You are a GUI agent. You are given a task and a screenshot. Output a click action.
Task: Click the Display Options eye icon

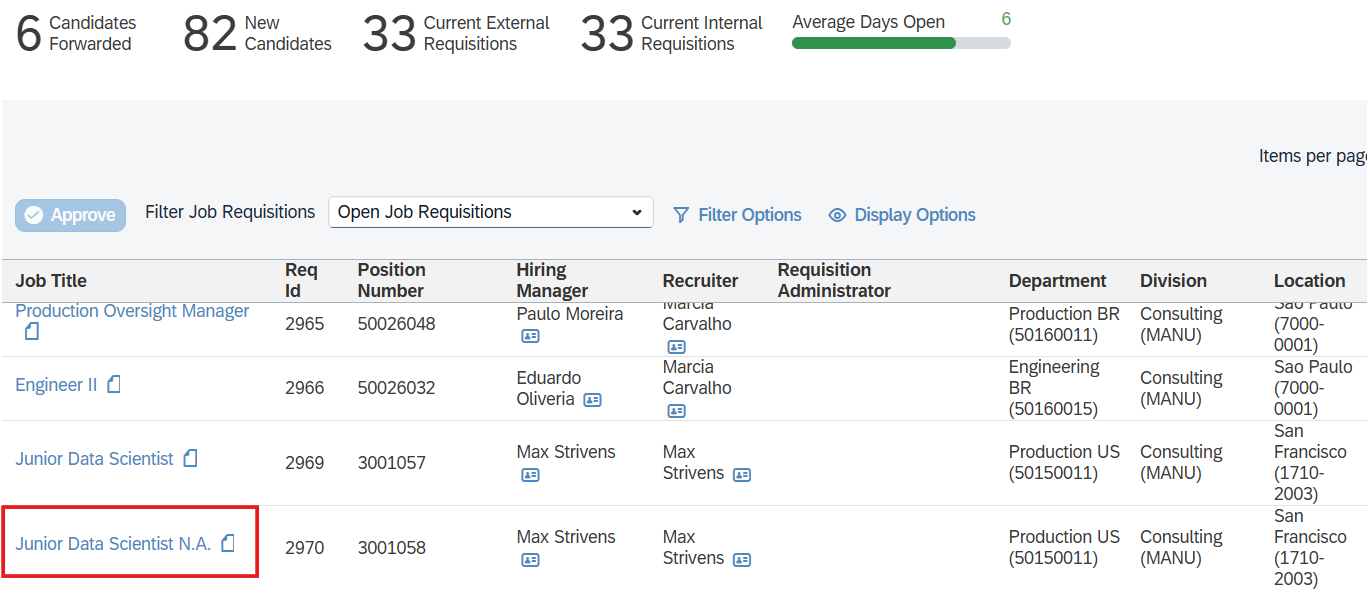coord(836,215)
